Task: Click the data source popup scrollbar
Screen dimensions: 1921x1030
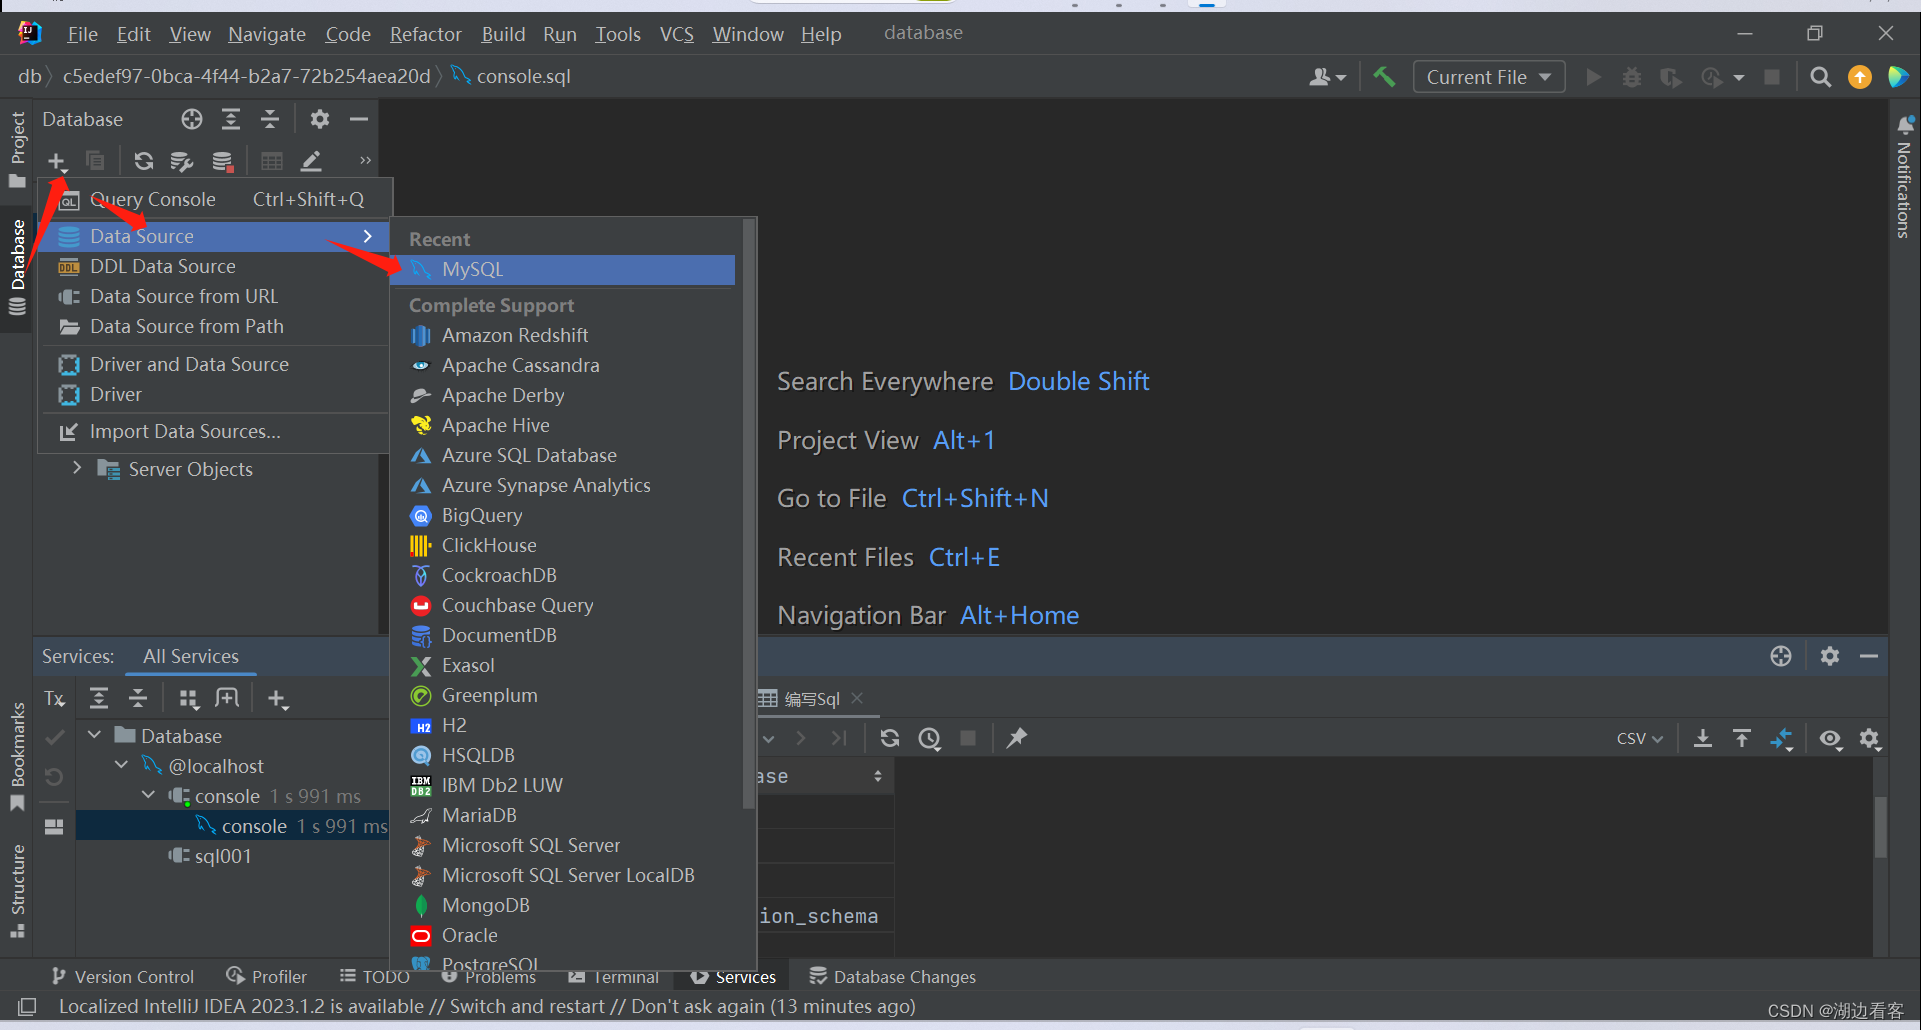Action: coord(749,515)
